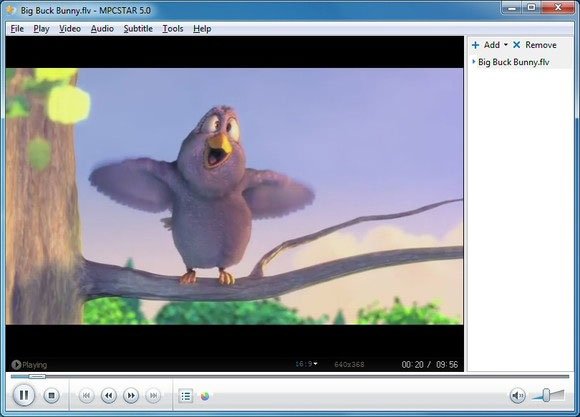Skip to the next track
580x417 pixels.
[x=154, y=396]
